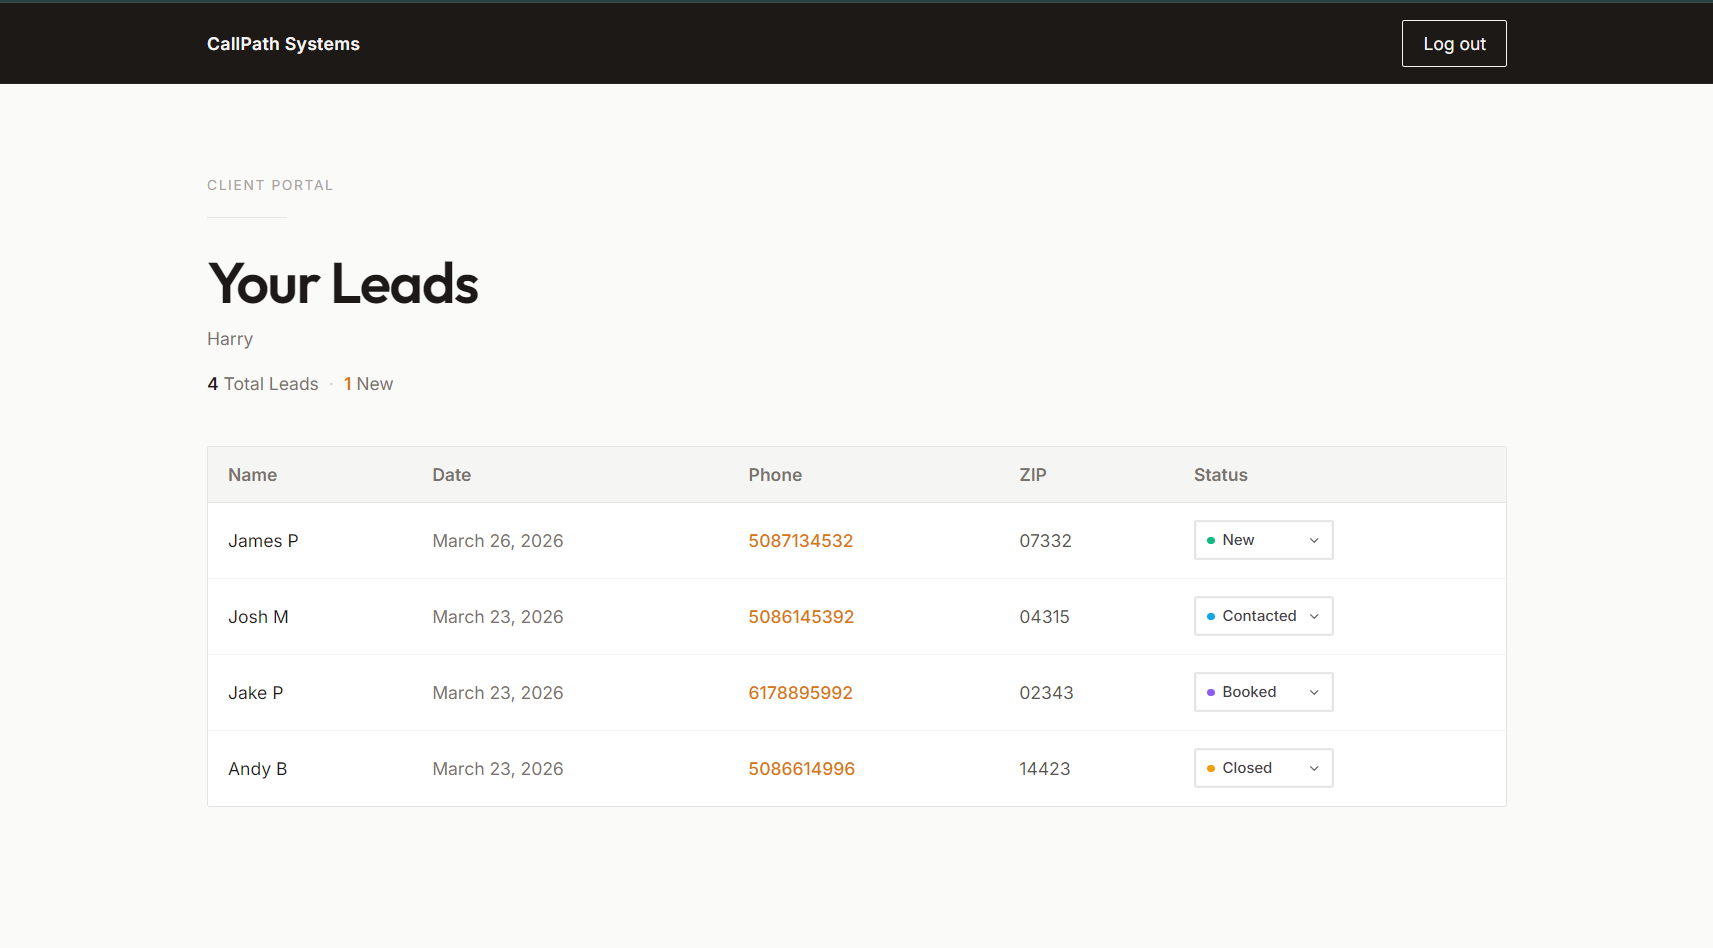1713x948 pixels.
Task: Click the chevron on the New status selector
Action: pyautogui.click(x=1314, y=539)
